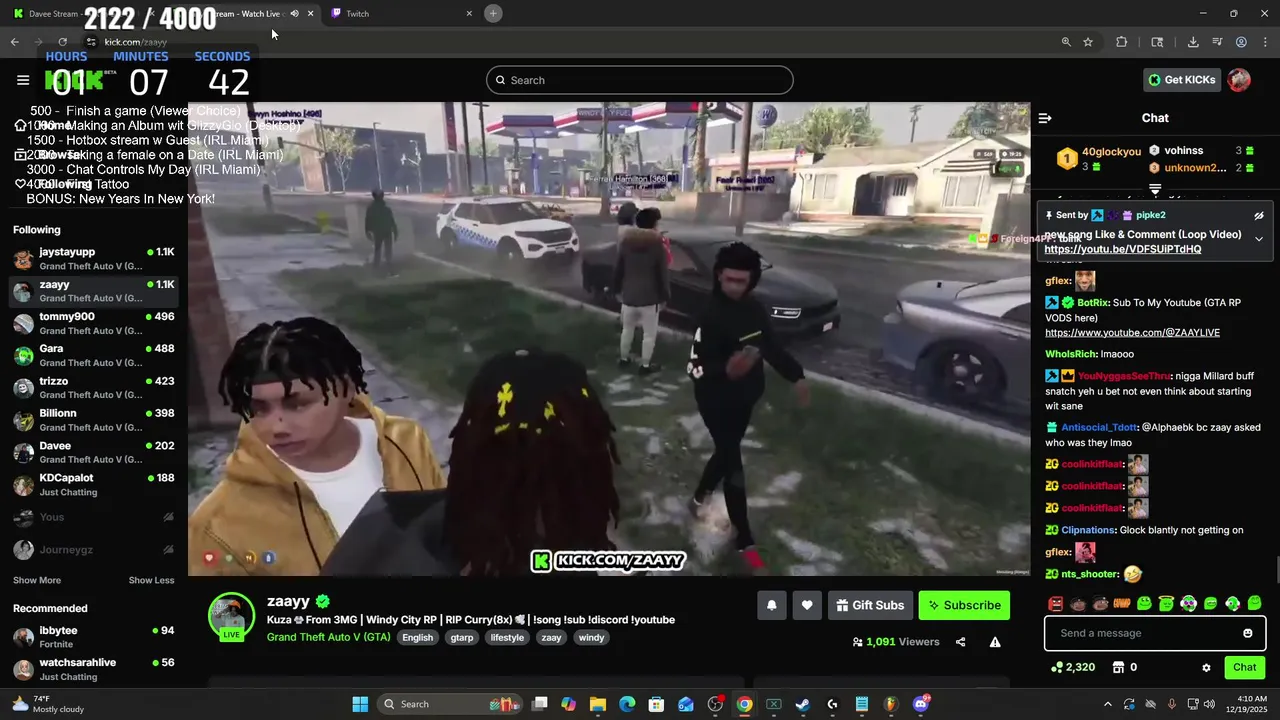Expand the pinned message chevron
Image resolution: width=1280 pixels, height=720 pixels.
click(1259, 239)
